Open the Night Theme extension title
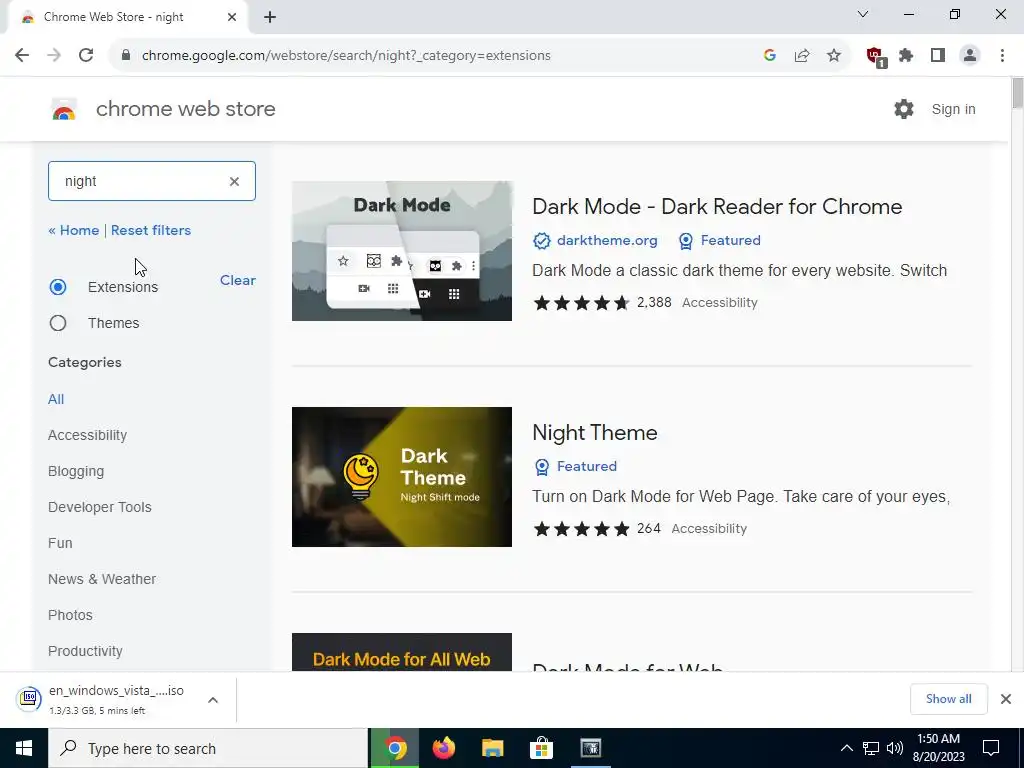The height and width of the screenshot is (768, 1024). pos(595,432)
